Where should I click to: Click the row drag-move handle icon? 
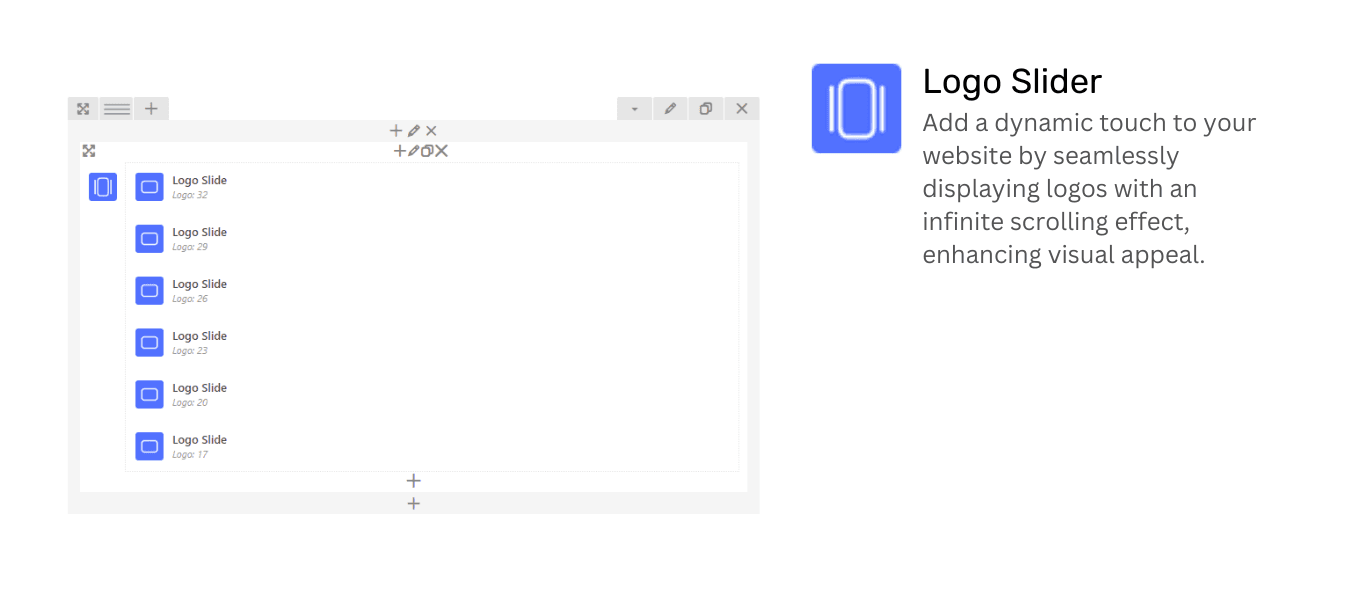click(x=83, y=108)
